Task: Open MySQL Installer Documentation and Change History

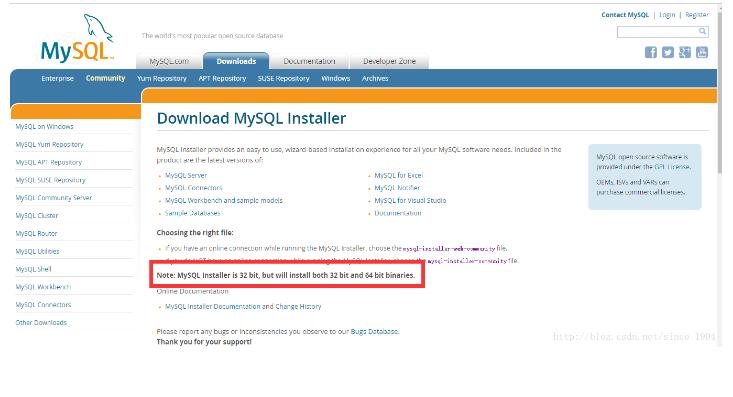Action: (x=243, y=307)
